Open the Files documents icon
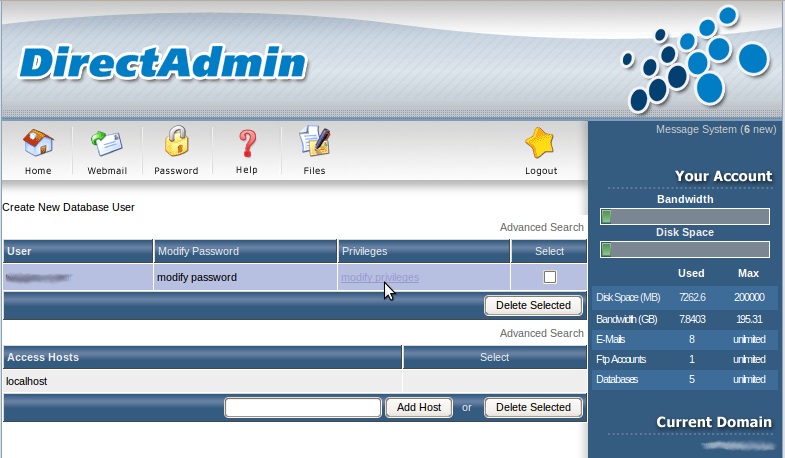 coord(314,142)
